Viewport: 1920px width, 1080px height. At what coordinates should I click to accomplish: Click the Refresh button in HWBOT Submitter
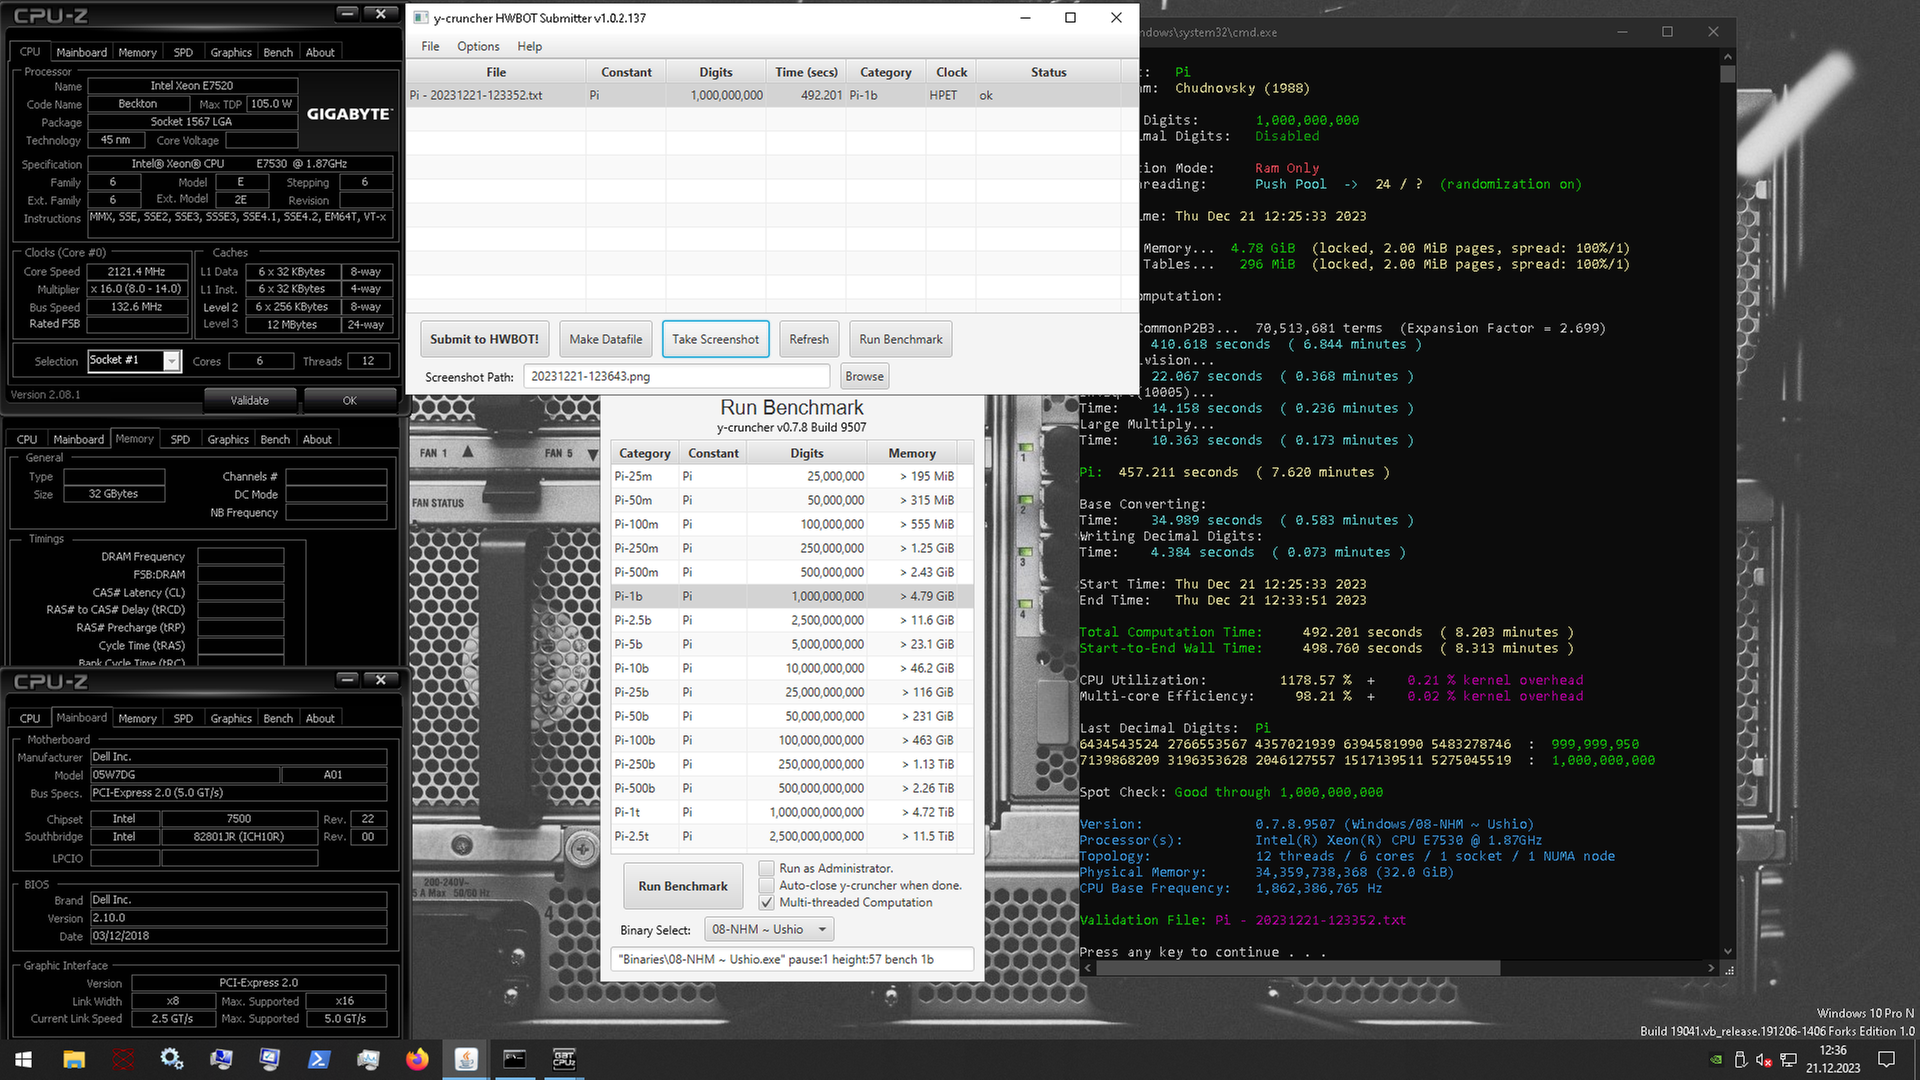click(x=809, y=339)
